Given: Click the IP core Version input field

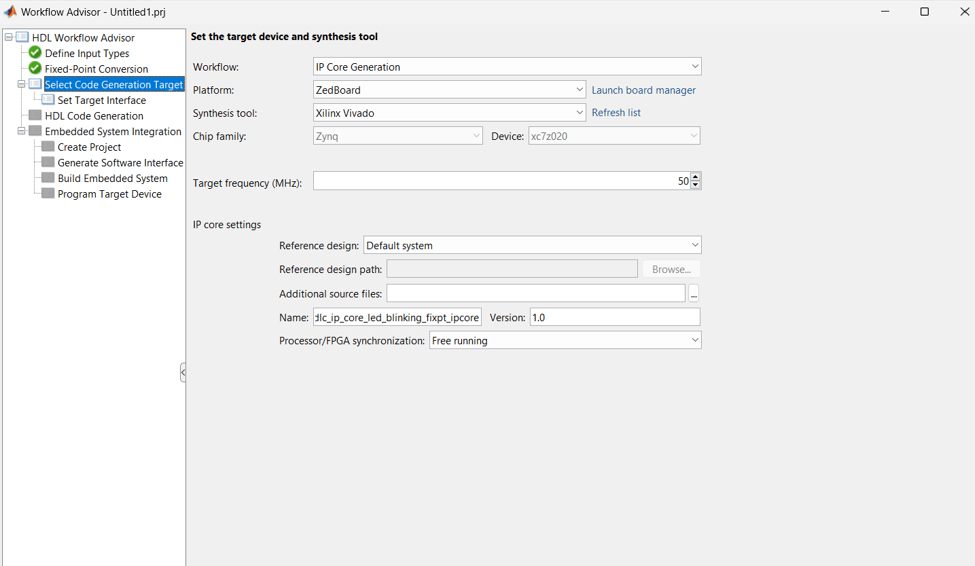Looking at the screenshot, I should click(614, 317).
